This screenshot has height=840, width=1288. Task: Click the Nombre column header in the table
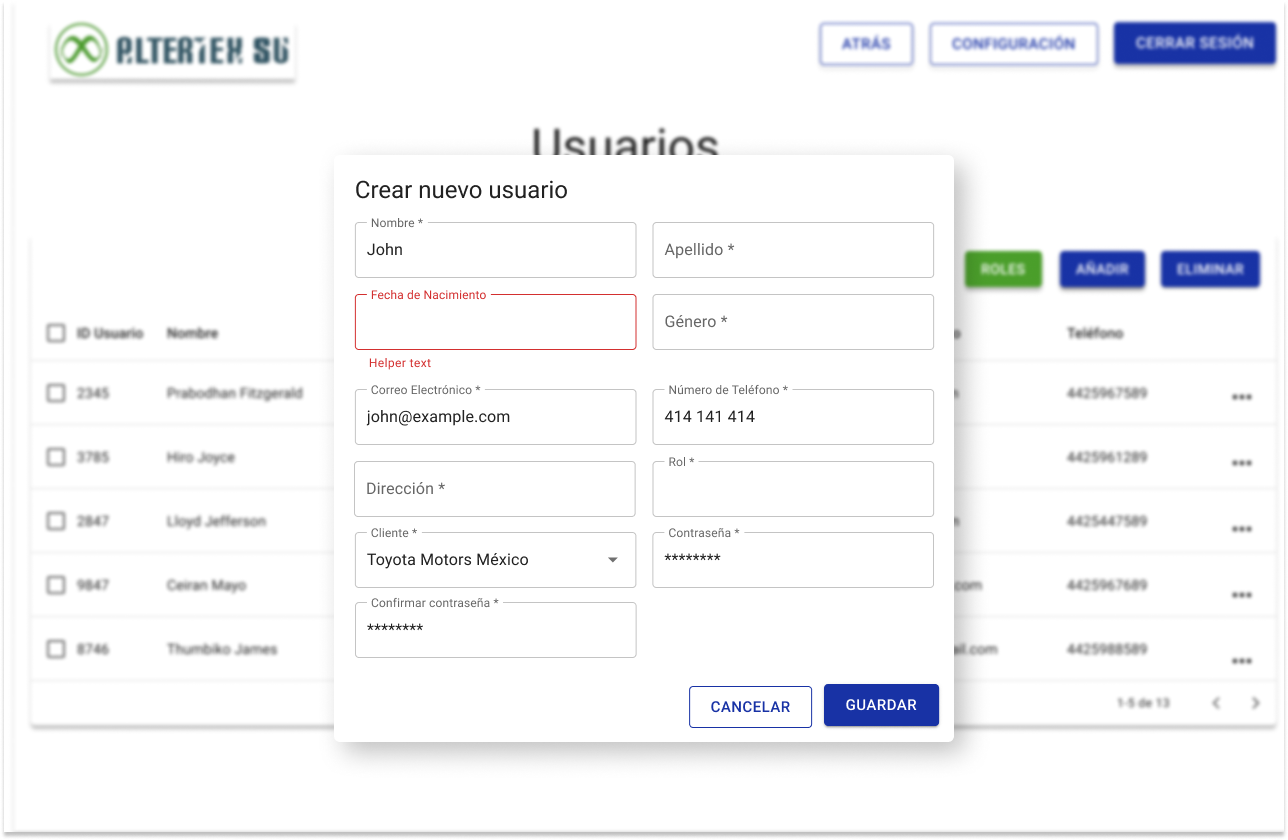click(192, 333)
